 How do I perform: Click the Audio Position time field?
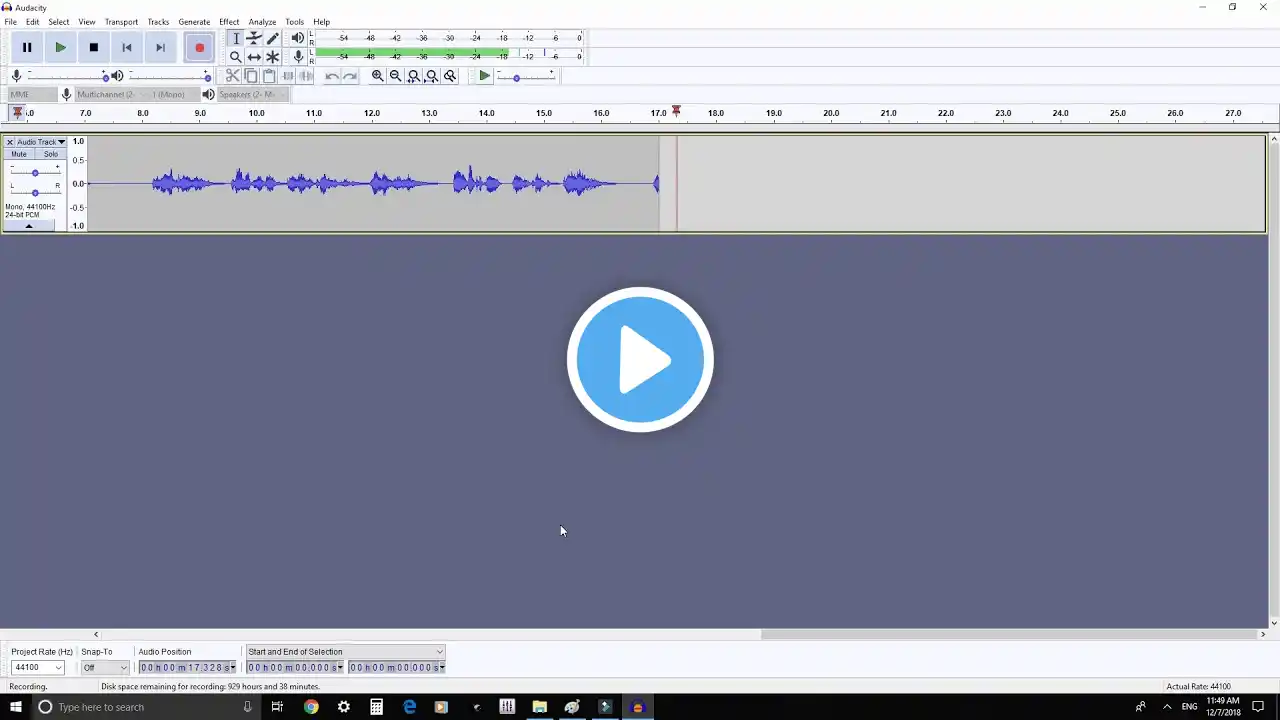pyautogui.click(x=188, y=667)
